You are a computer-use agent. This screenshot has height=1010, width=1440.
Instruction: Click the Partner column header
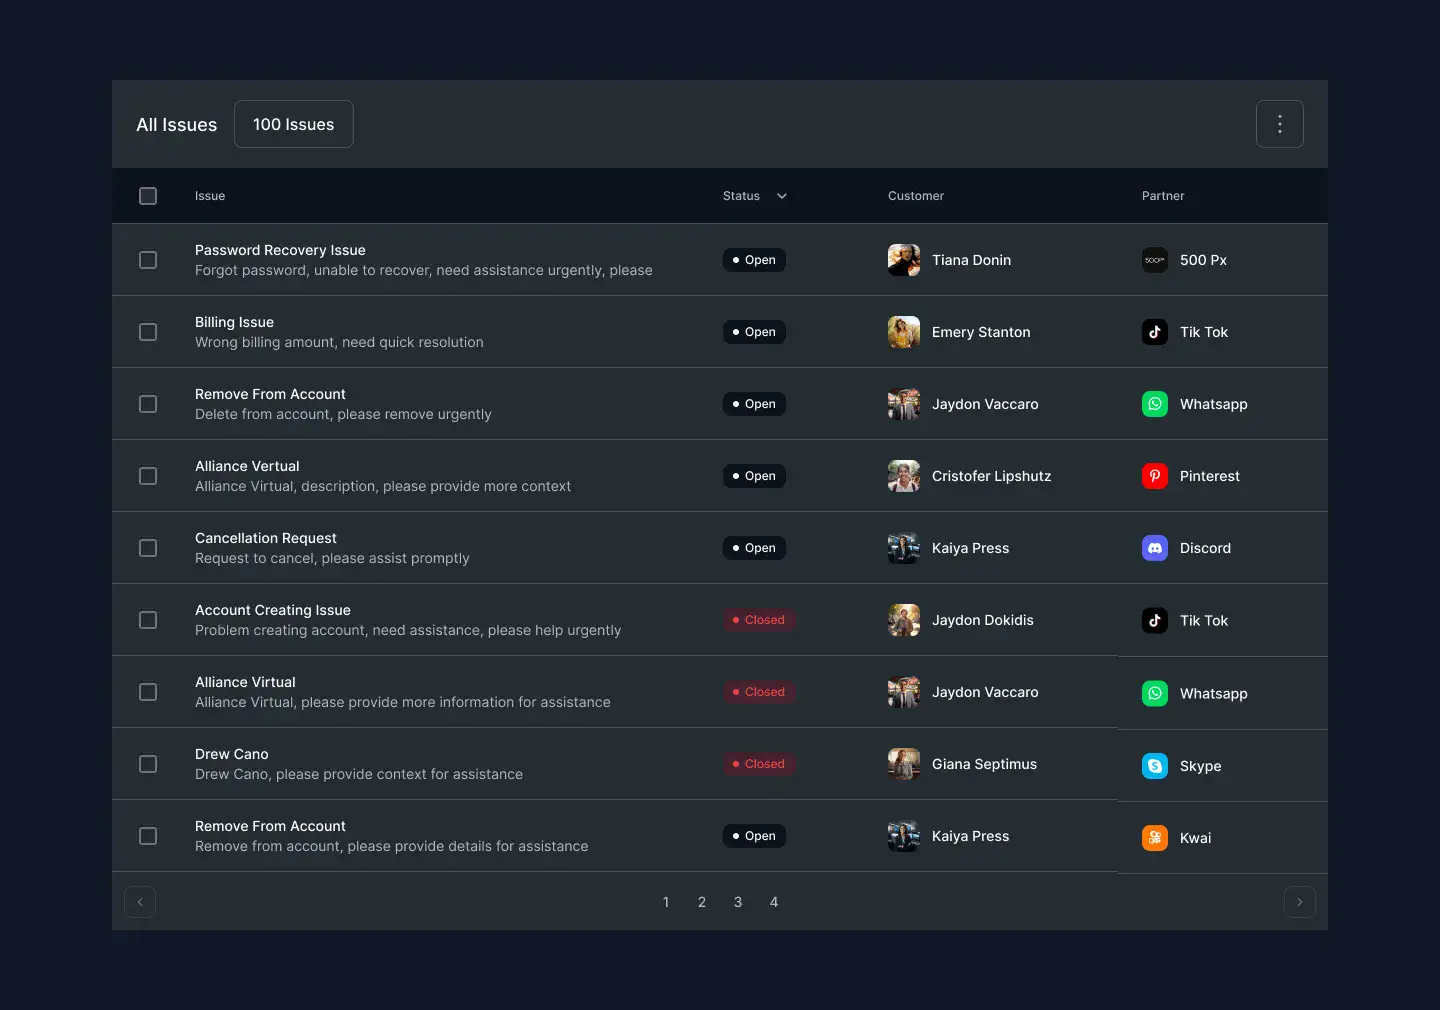coord(1163,196)
